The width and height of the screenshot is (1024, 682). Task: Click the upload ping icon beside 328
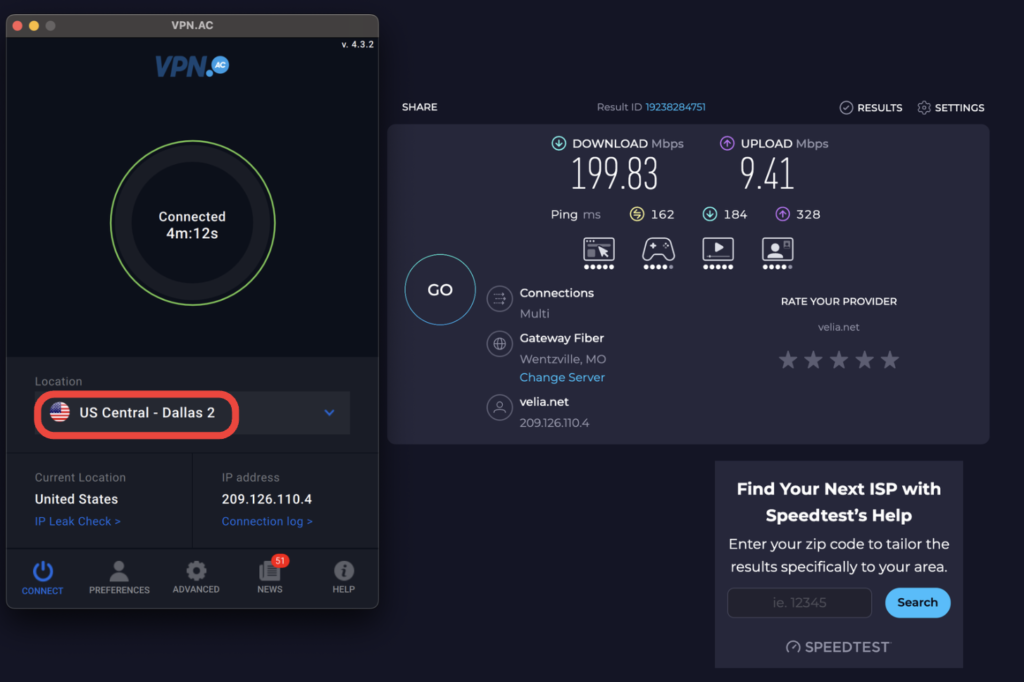782,214
